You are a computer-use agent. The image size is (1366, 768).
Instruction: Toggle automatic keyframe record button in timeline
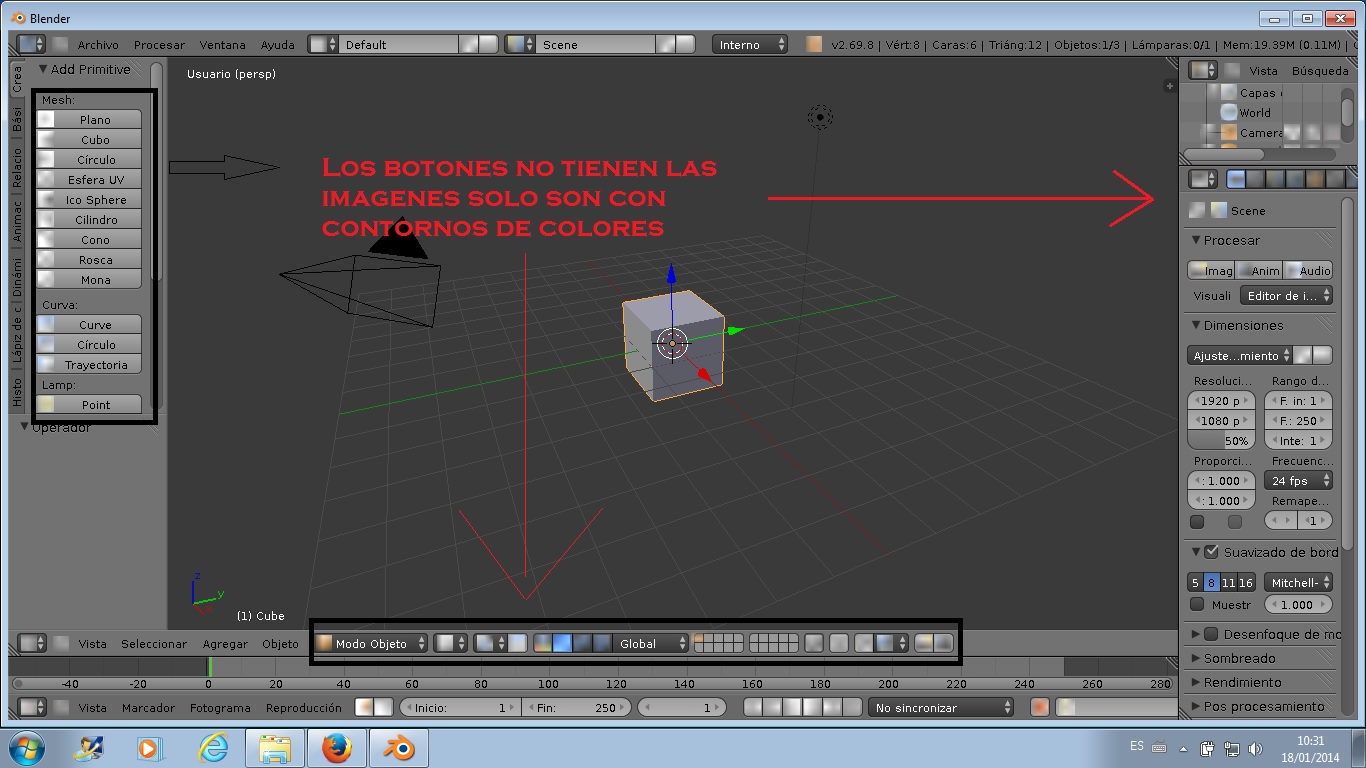(1040, 708)
